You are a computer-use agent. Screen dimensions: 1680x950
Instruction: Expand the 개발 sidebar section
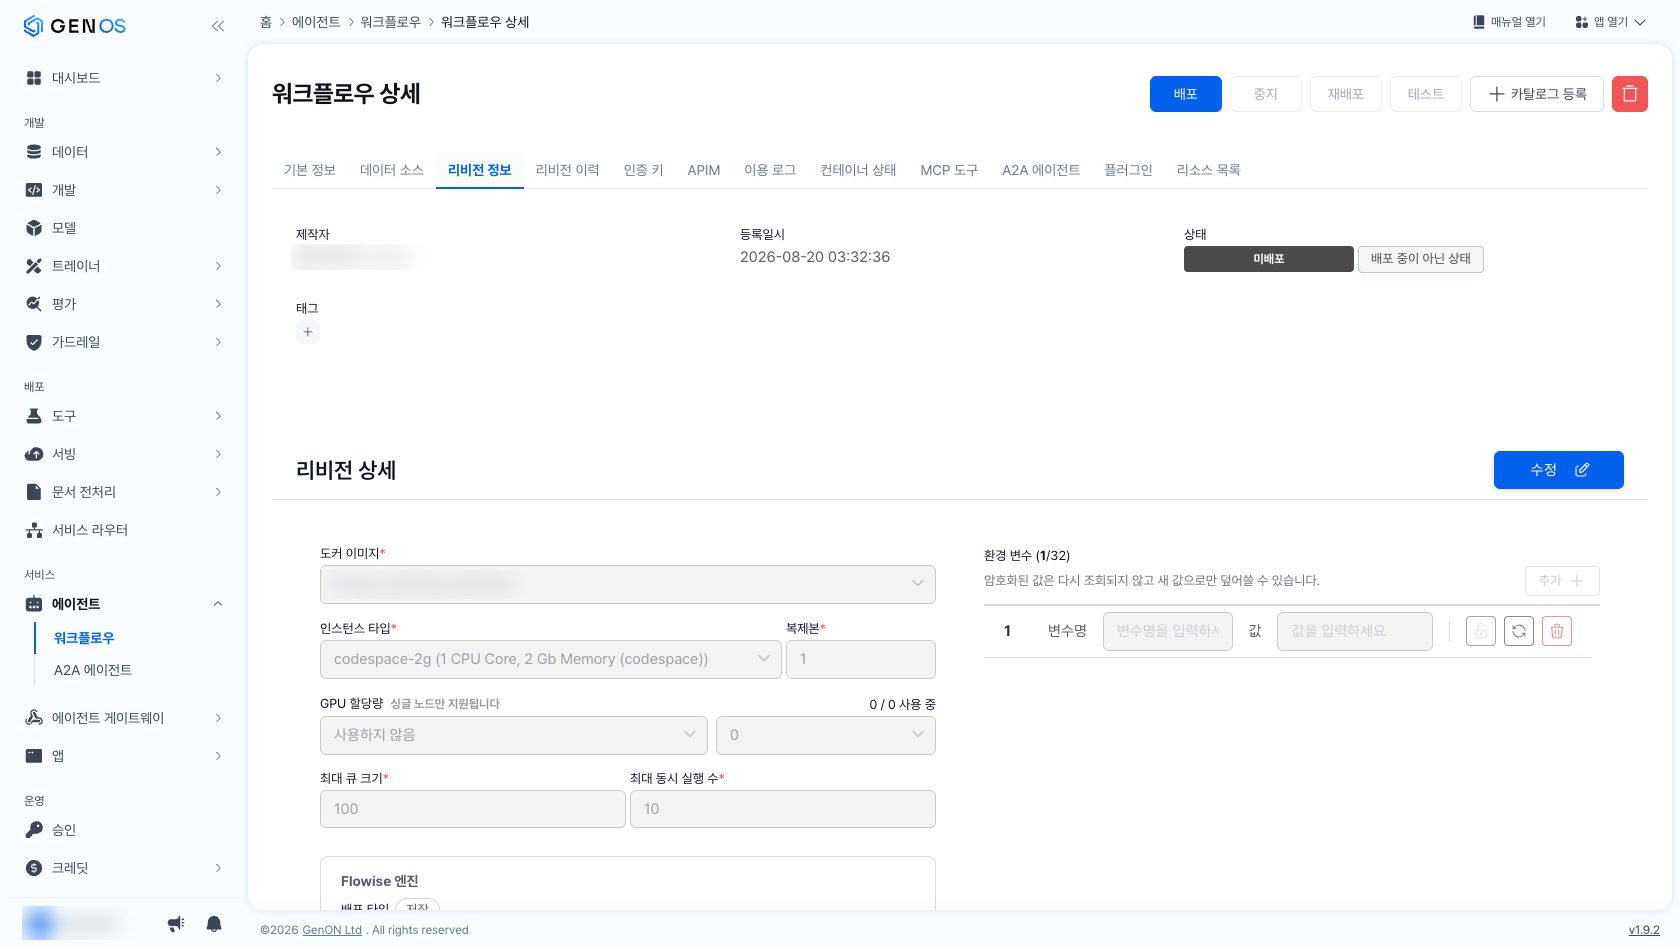point(124,190)
